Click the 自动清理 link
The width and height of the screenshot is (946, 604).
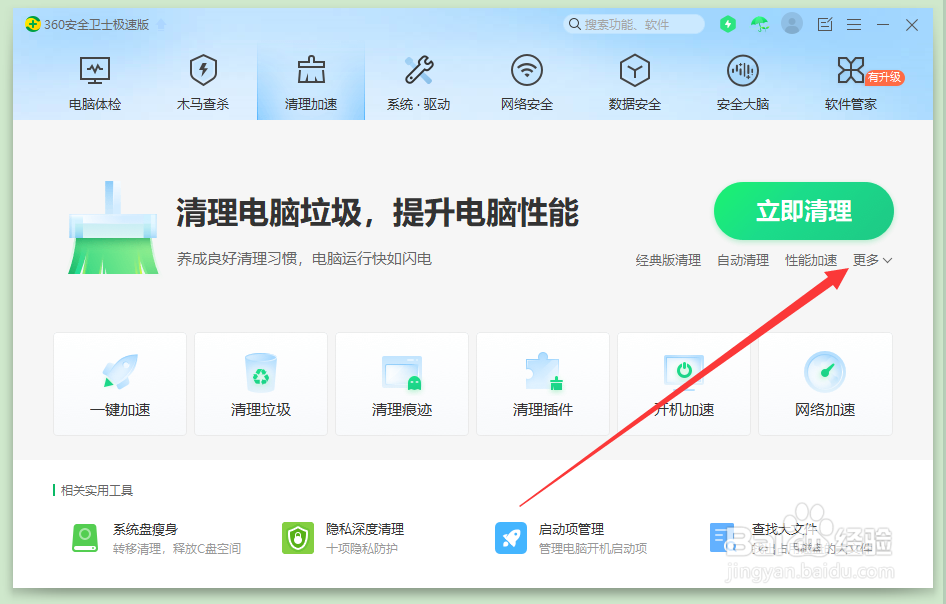[743, 260]
